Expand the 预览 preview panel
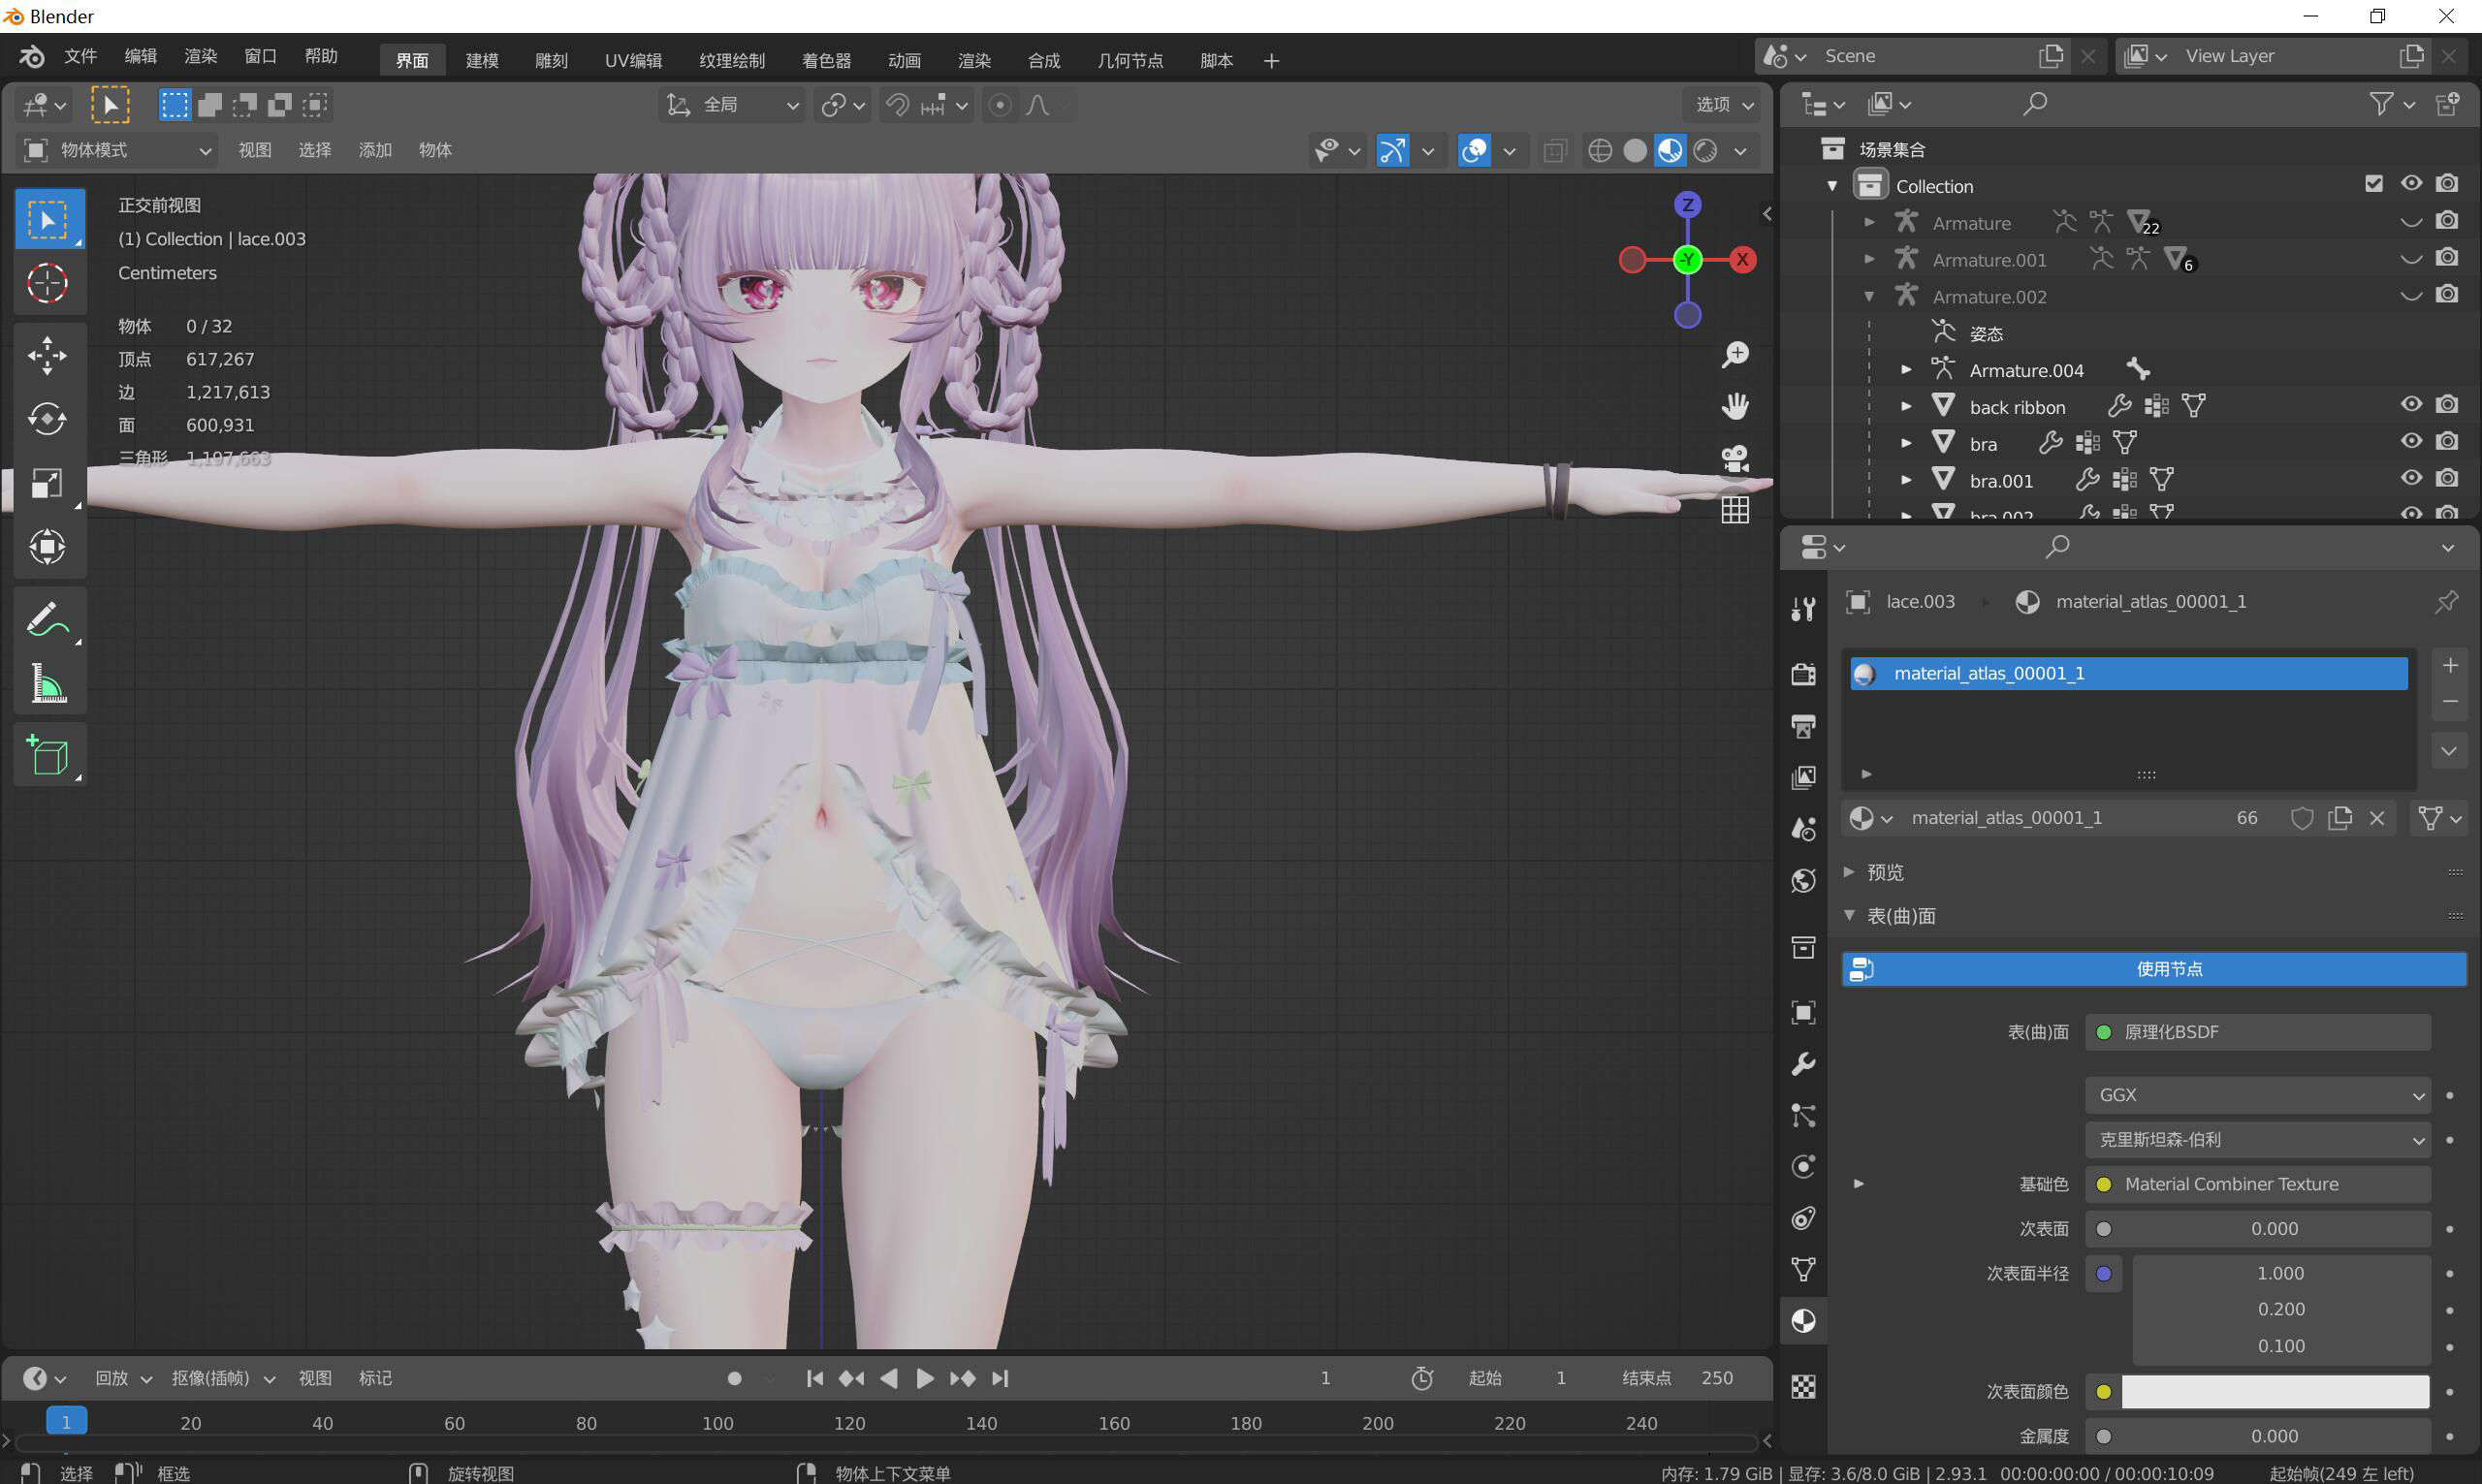The image size is (2482, 1484). click(1850, 872)
